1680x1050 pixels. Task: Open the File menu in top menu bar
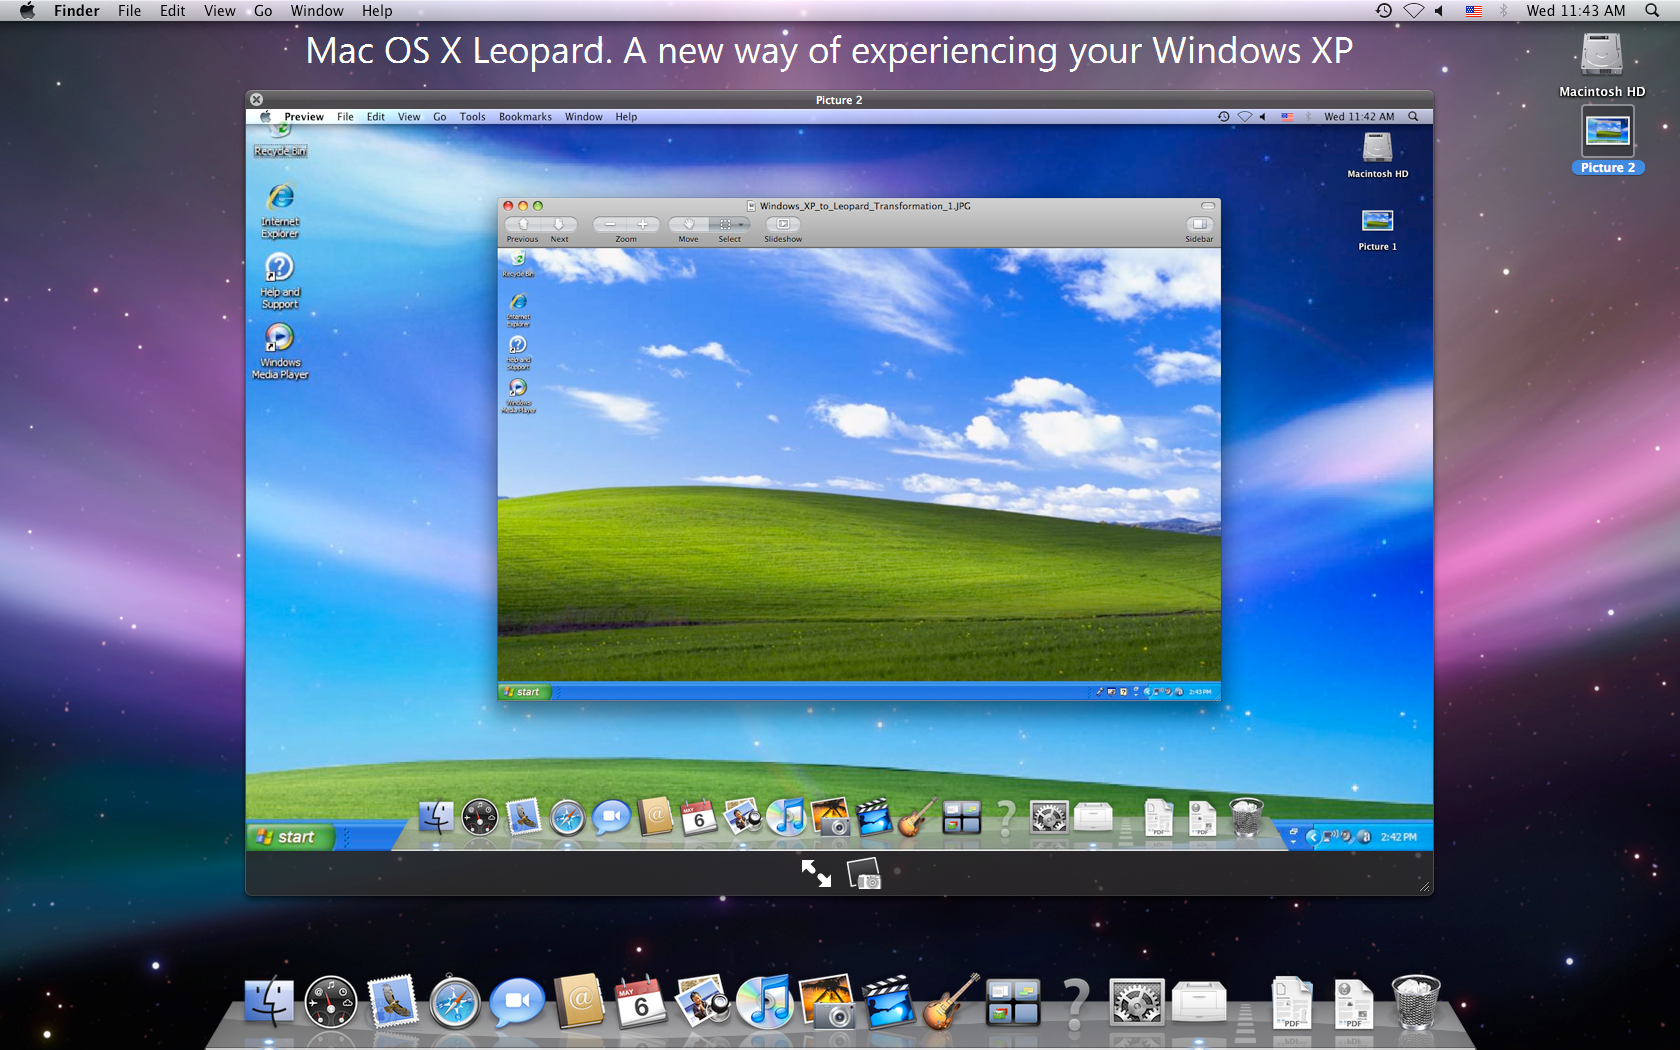coord(129,10)
